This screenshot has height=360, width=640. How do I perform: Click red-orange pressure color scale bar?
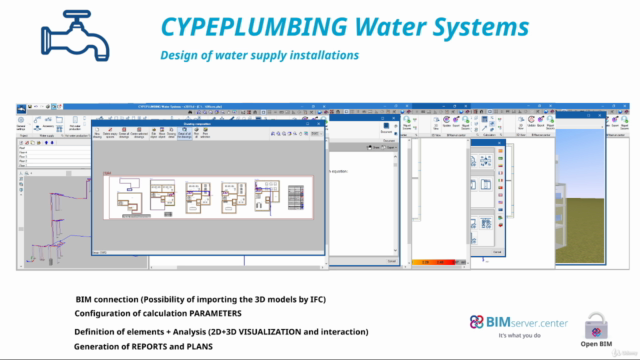pyautogui.click(x=433, y=262)
